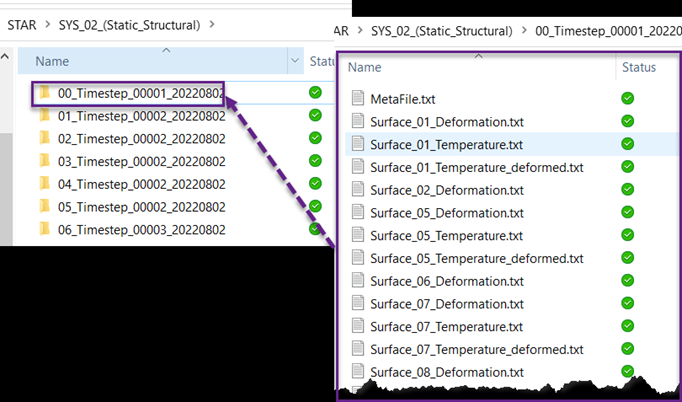Screen dimensions: 682x402
Task: Click green status icon for 01_Timestep_00002 folder
Action: (x=316, y=116)
